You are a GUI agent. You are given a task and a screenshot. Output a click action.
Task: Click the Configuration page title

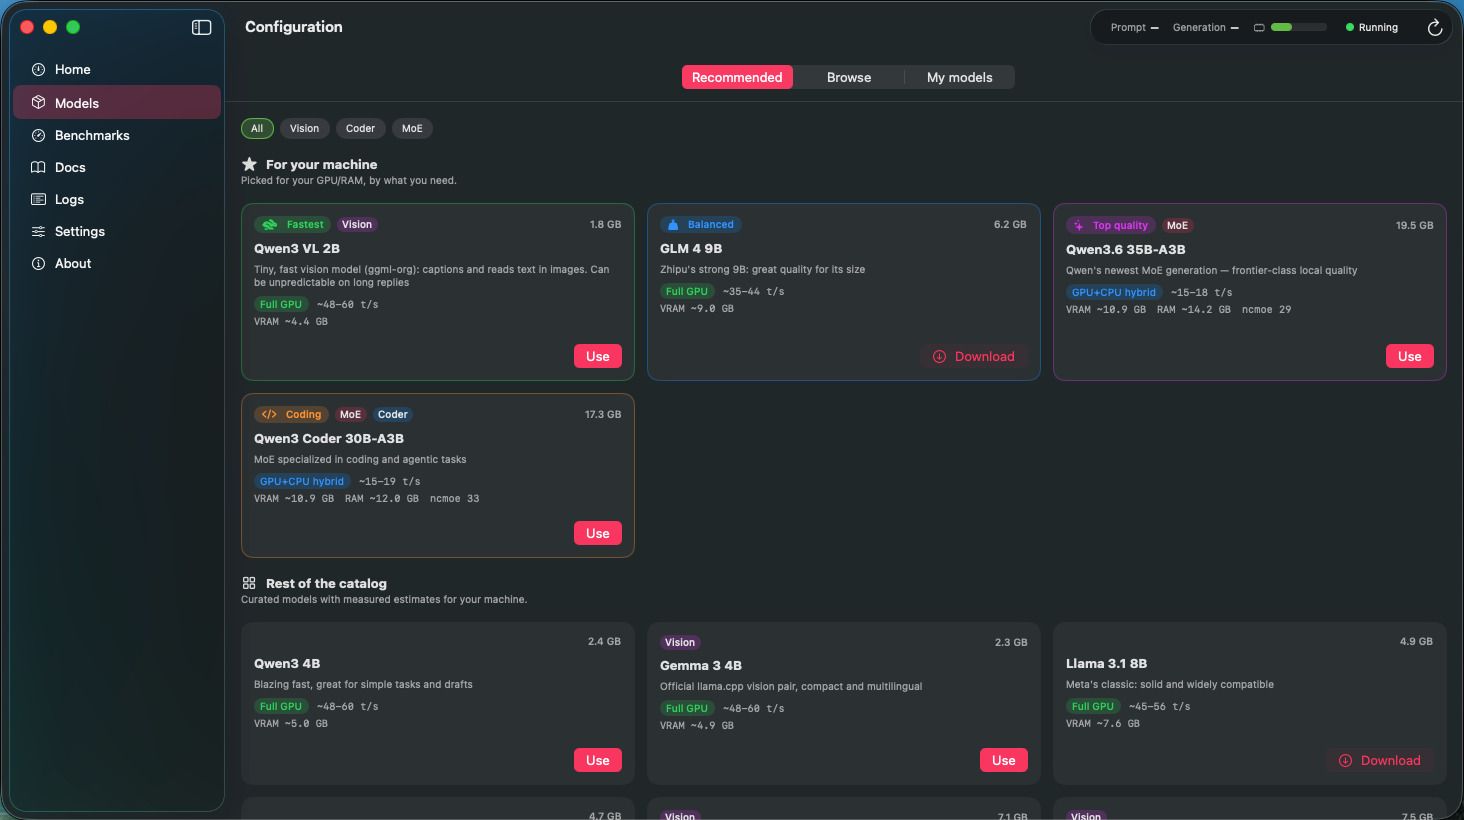[x=294, y=27]
